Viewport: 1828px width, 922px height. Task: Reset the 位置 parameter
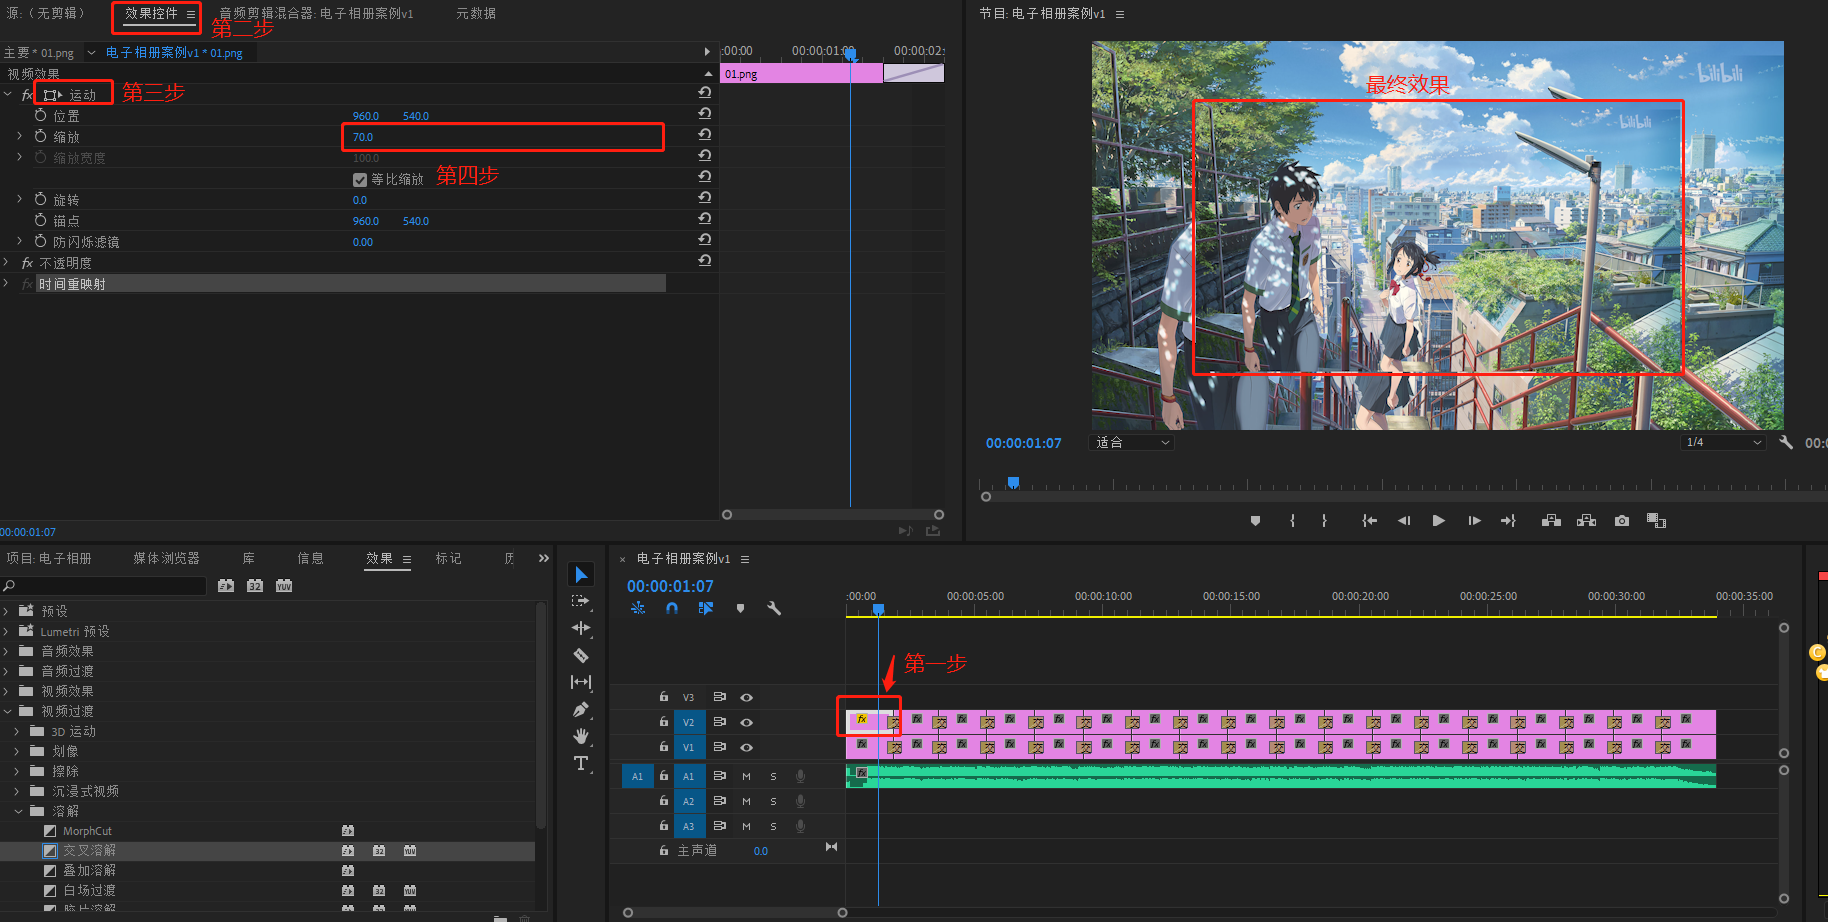(705, 113)
